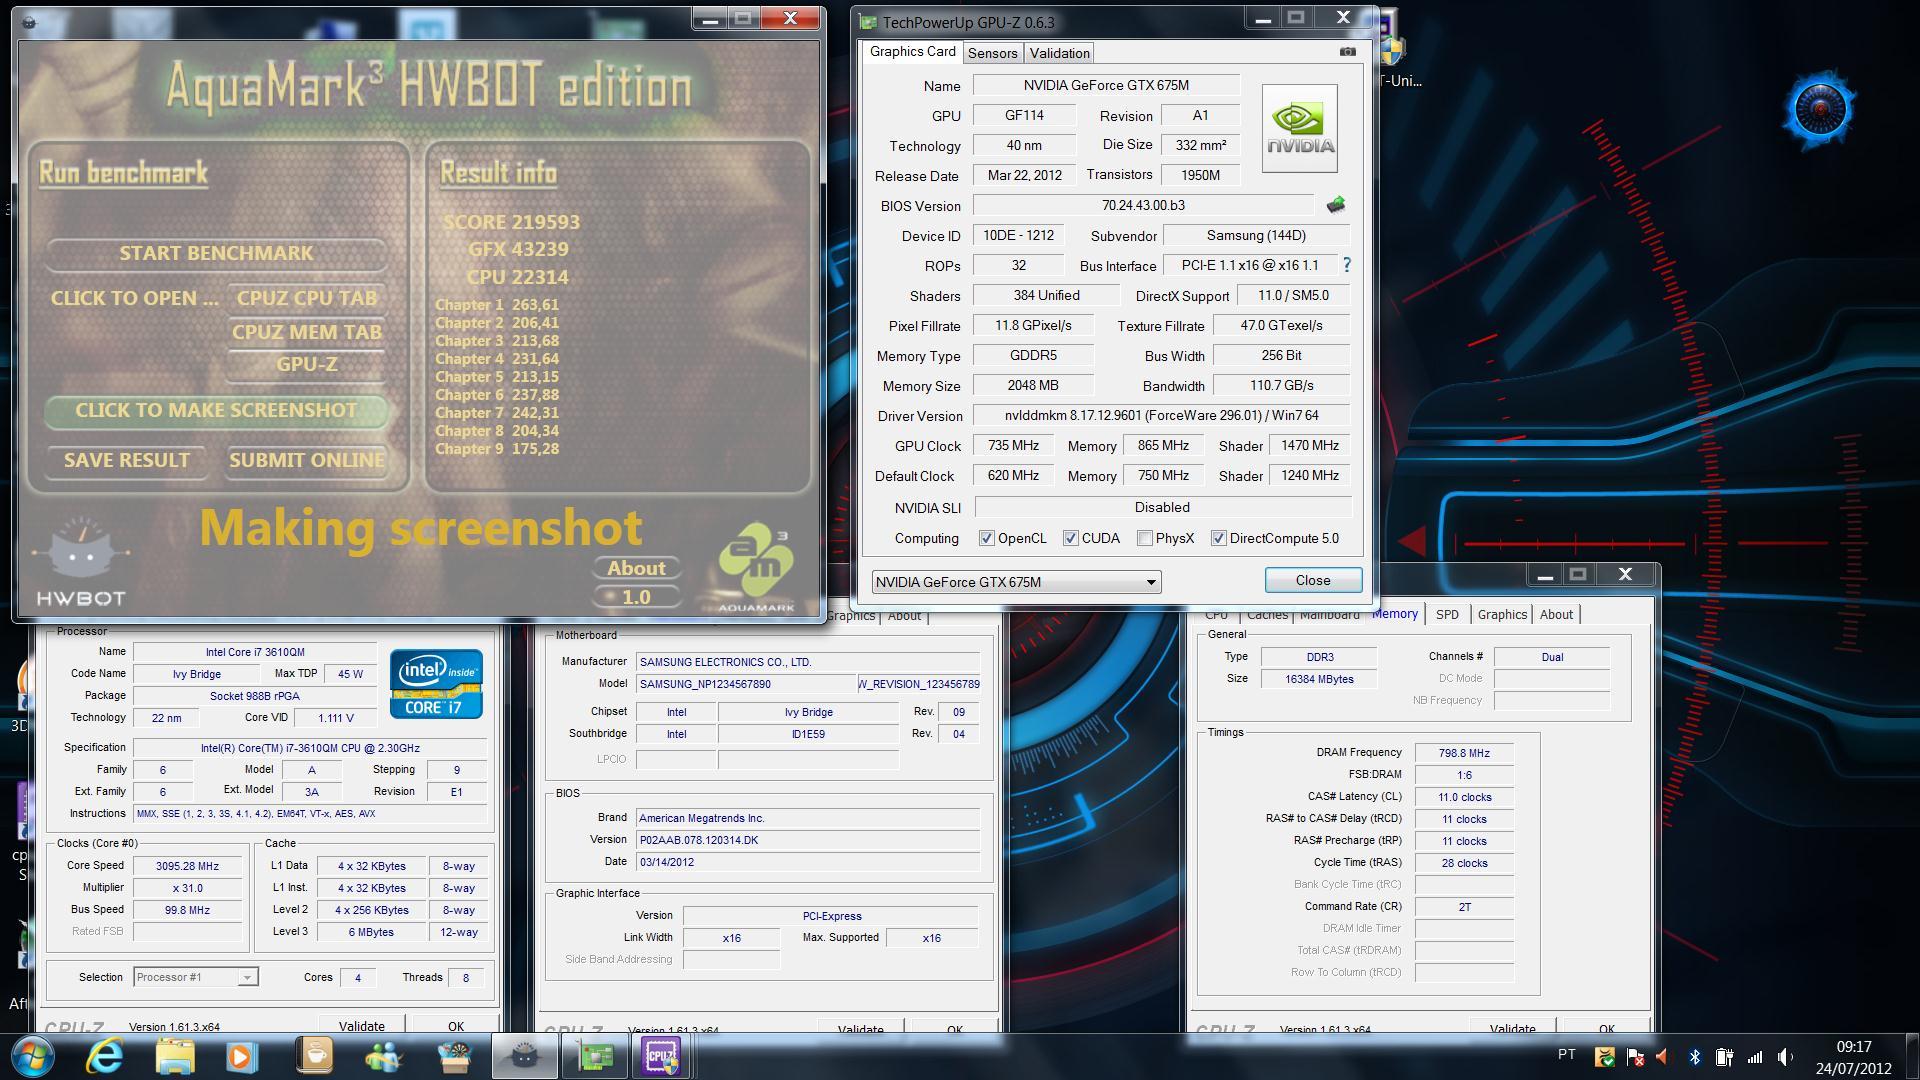Launch Internet Explorer from taskbar

click(105, 1056)
